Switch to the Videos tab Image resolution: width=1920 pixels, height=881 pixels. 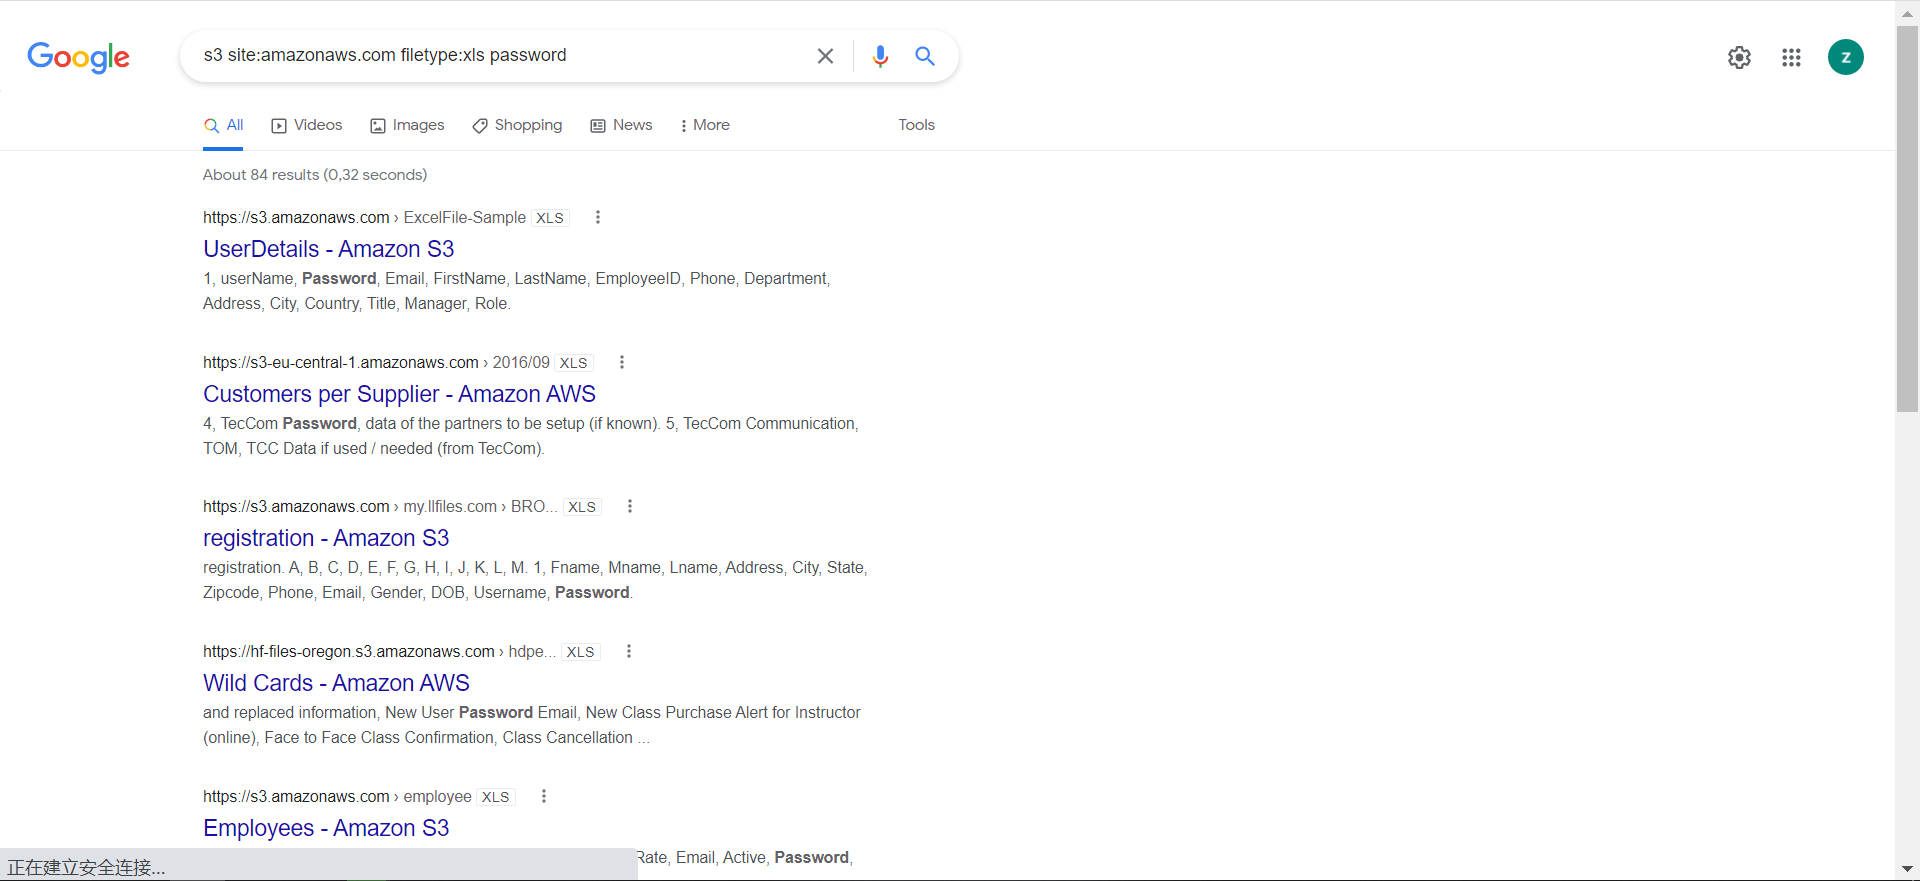tap(307, 125)
